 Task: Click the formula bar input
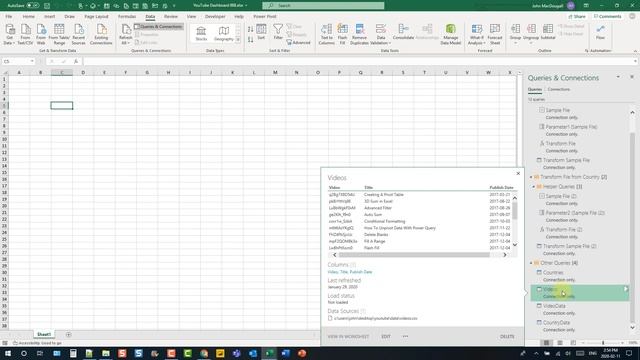point(359,61)
